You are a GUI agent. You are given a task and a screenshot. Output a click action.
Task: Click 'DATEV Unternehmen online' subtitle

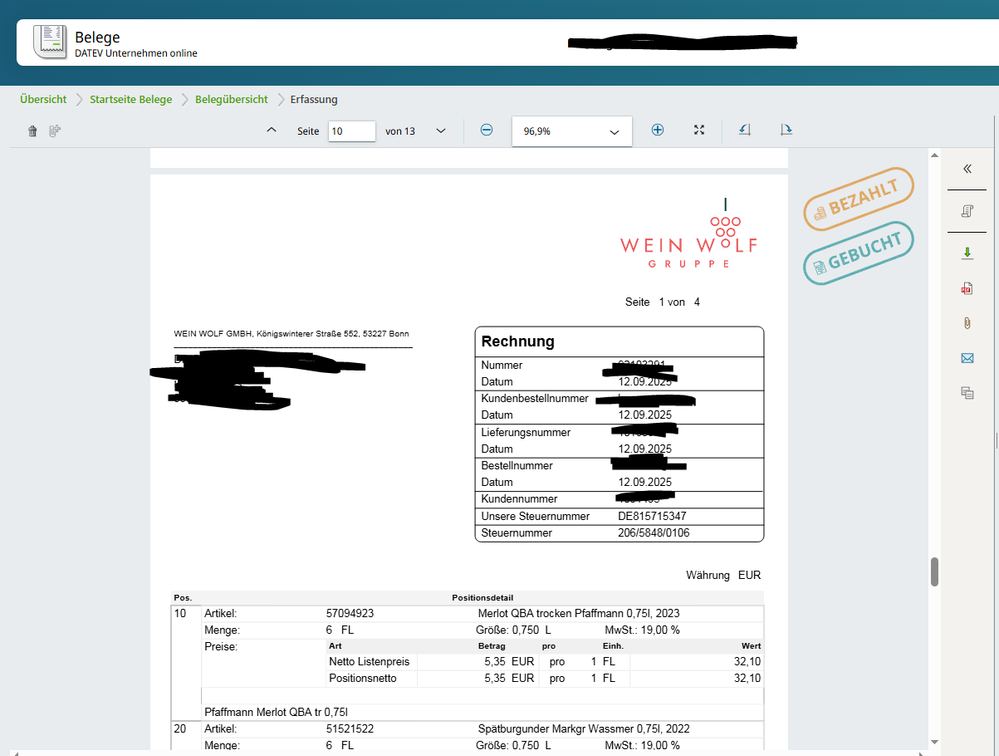[x=136, y=53]
